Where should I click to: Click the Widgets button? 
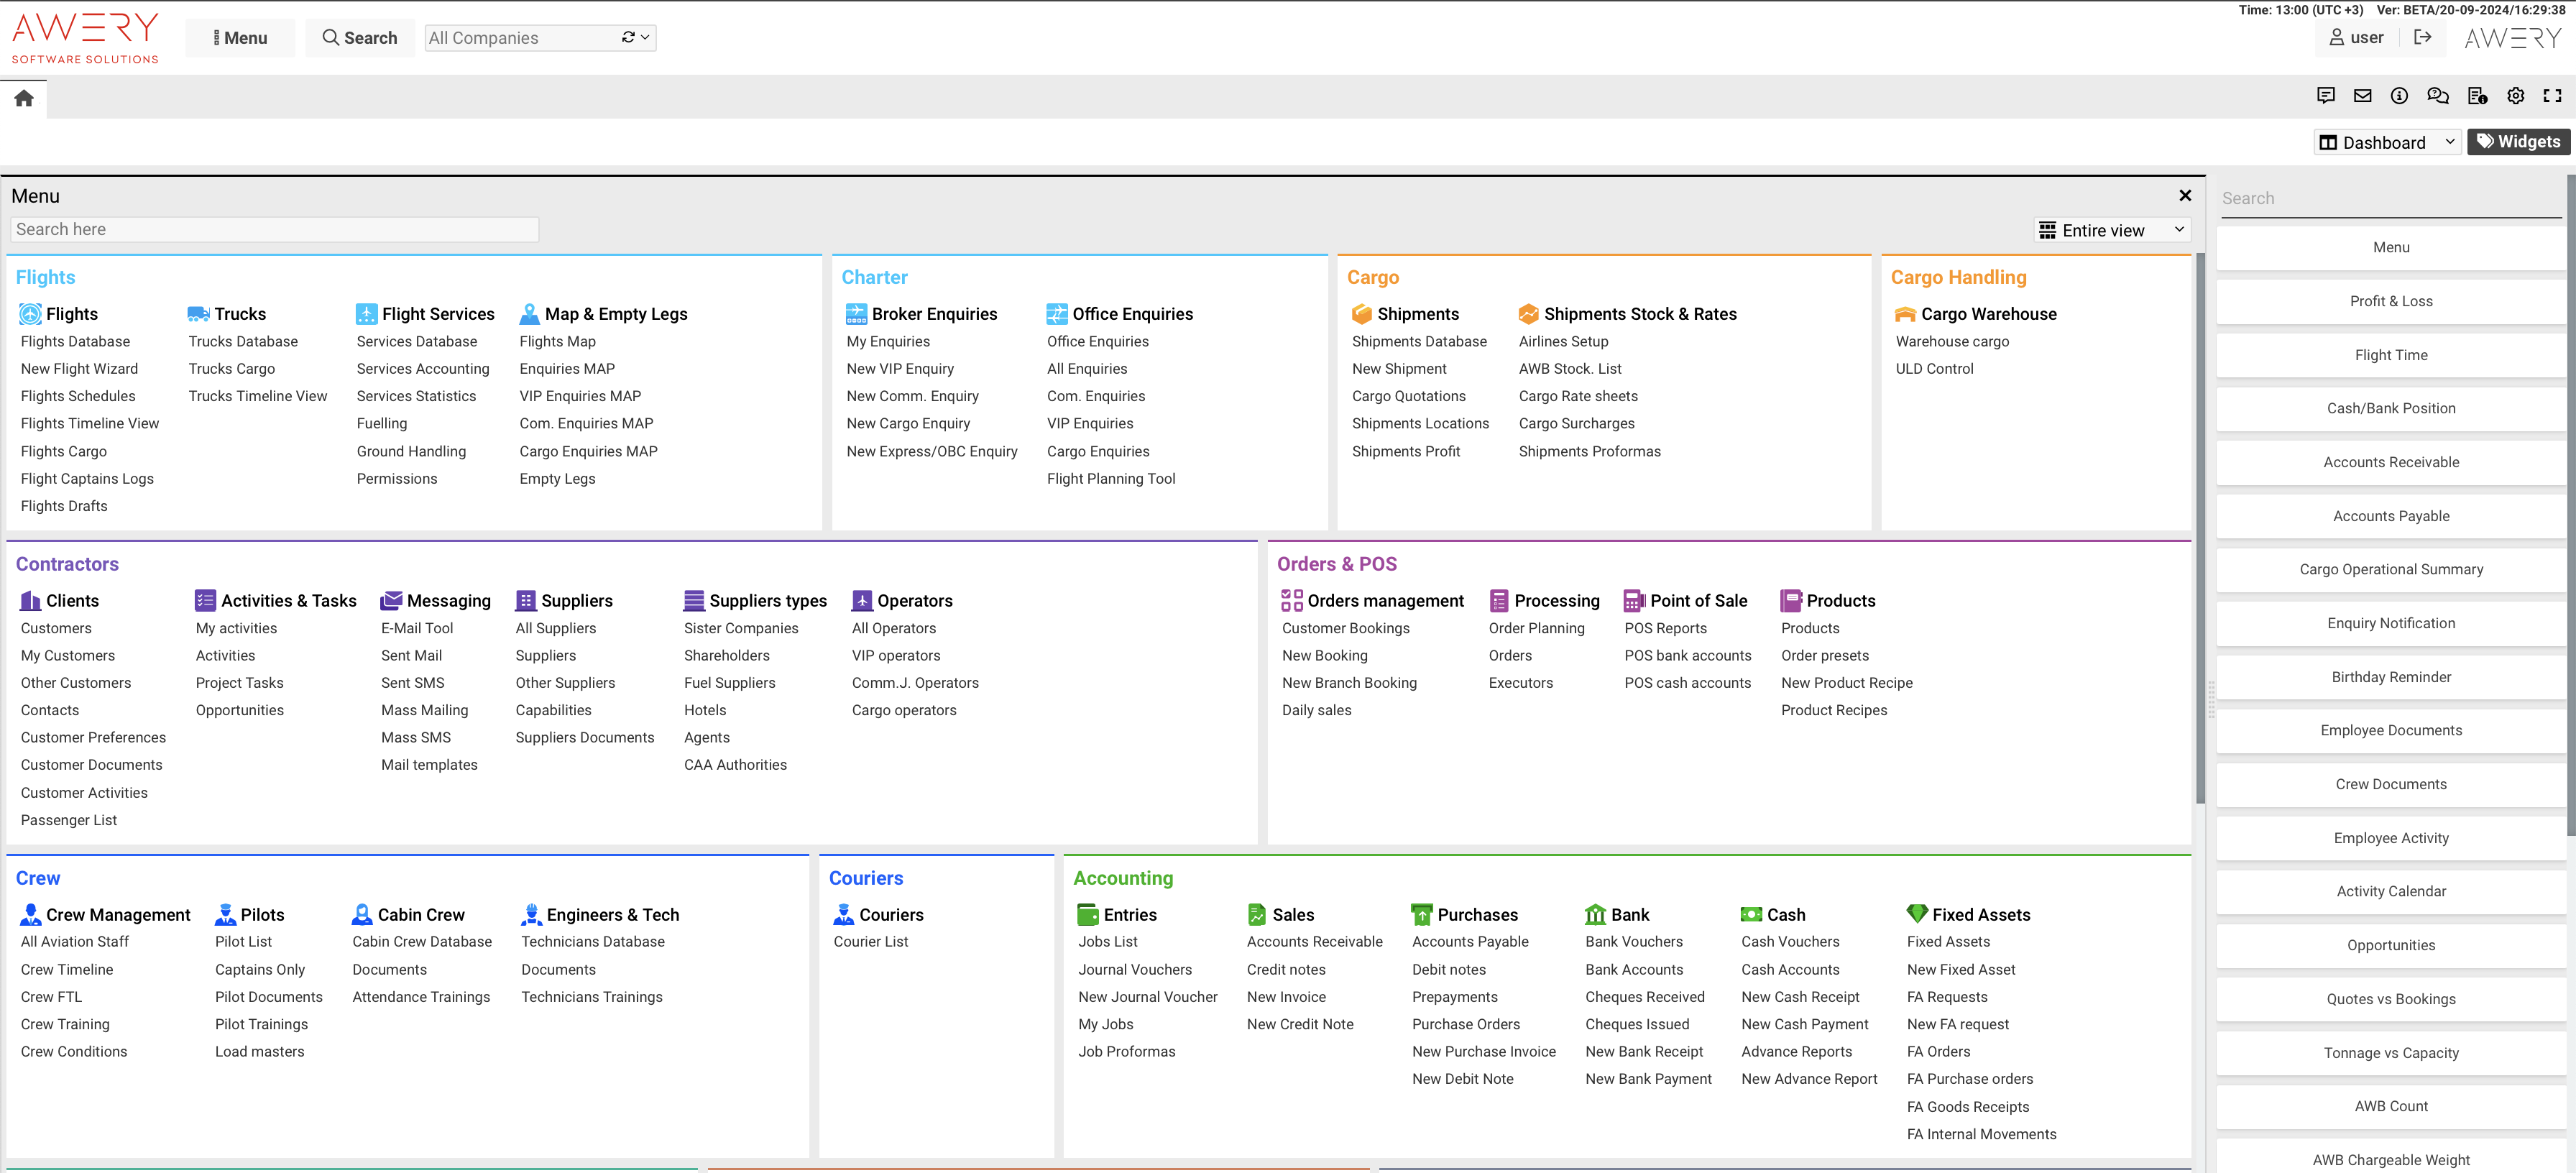[x=2518, y=142]
